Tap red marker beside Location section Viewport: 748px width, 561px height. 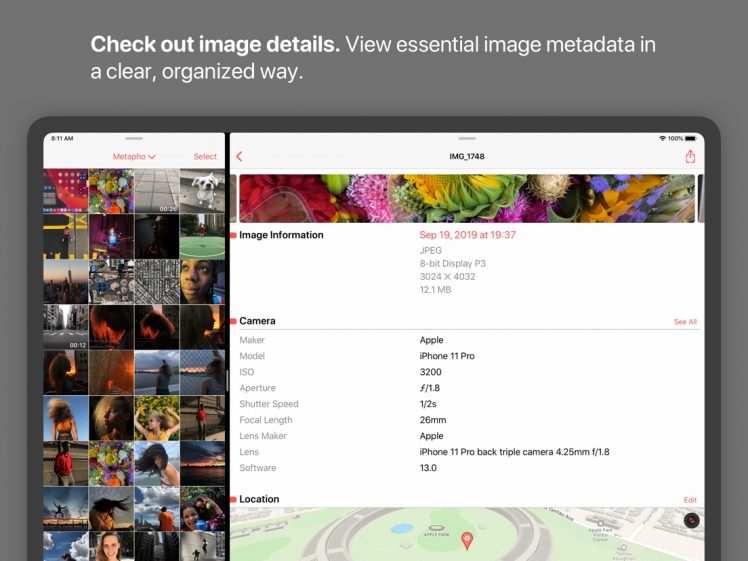233,499
